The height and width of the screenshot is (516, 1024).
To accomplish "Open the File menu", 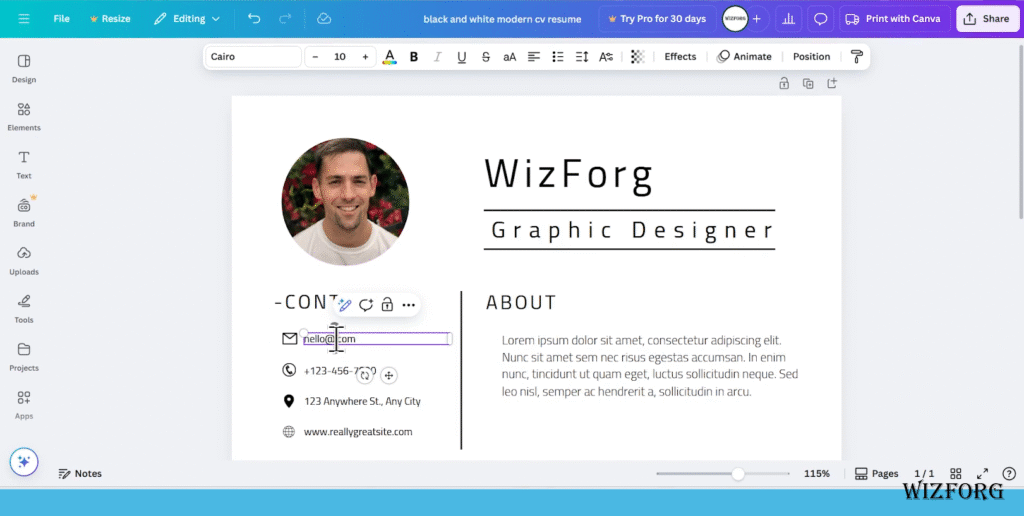I will click(x=61, y=19).
